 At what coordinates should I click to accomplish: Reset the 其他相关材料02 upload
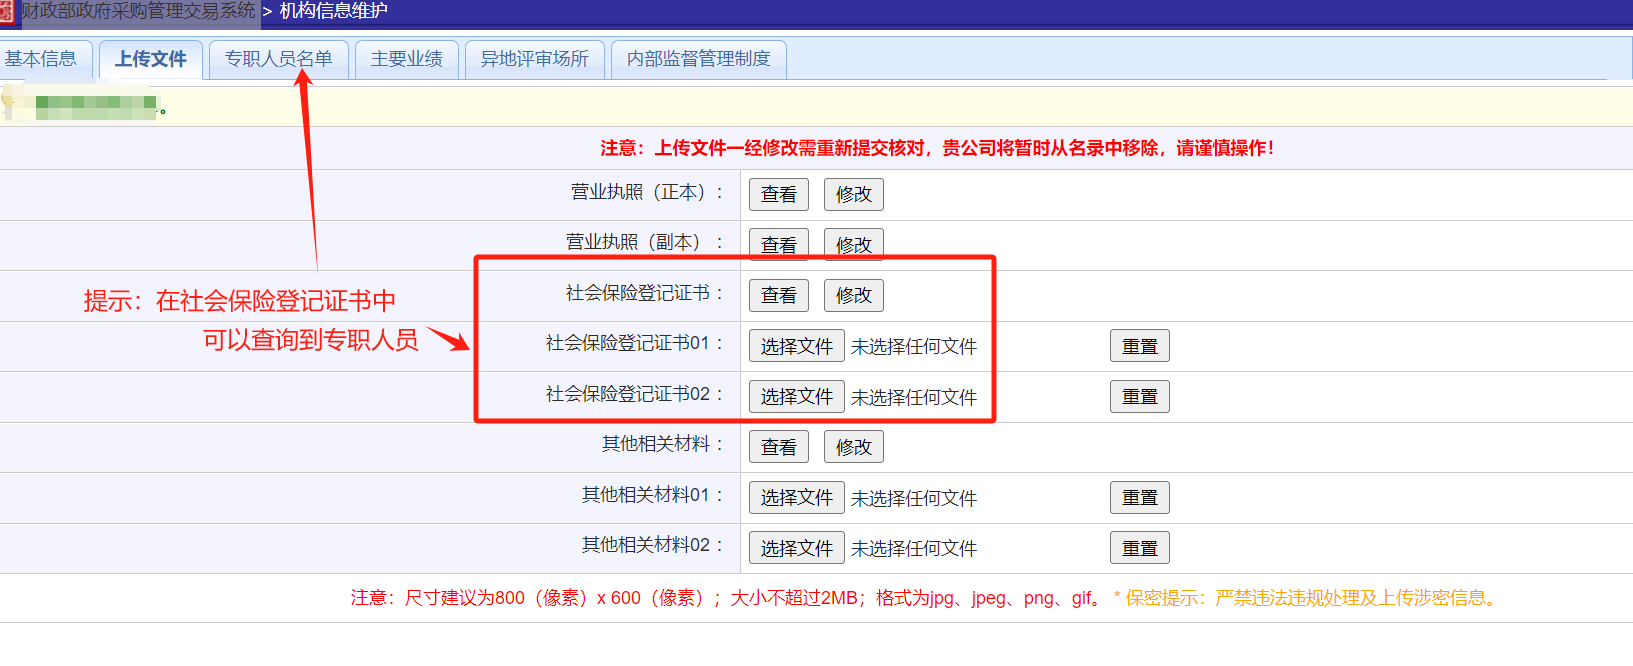click(x=1139, y=548)
